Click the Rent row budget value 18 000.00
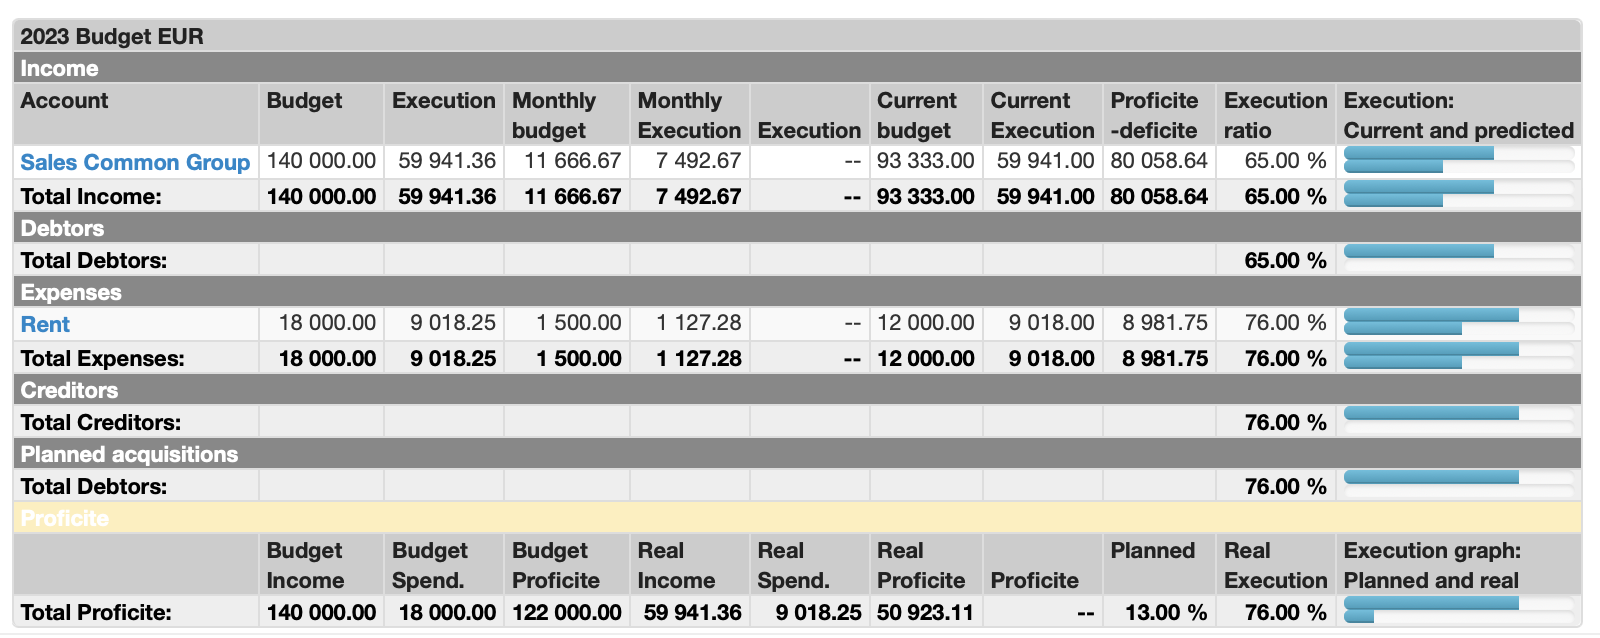1600x638 pixels. tap(327, 323)
